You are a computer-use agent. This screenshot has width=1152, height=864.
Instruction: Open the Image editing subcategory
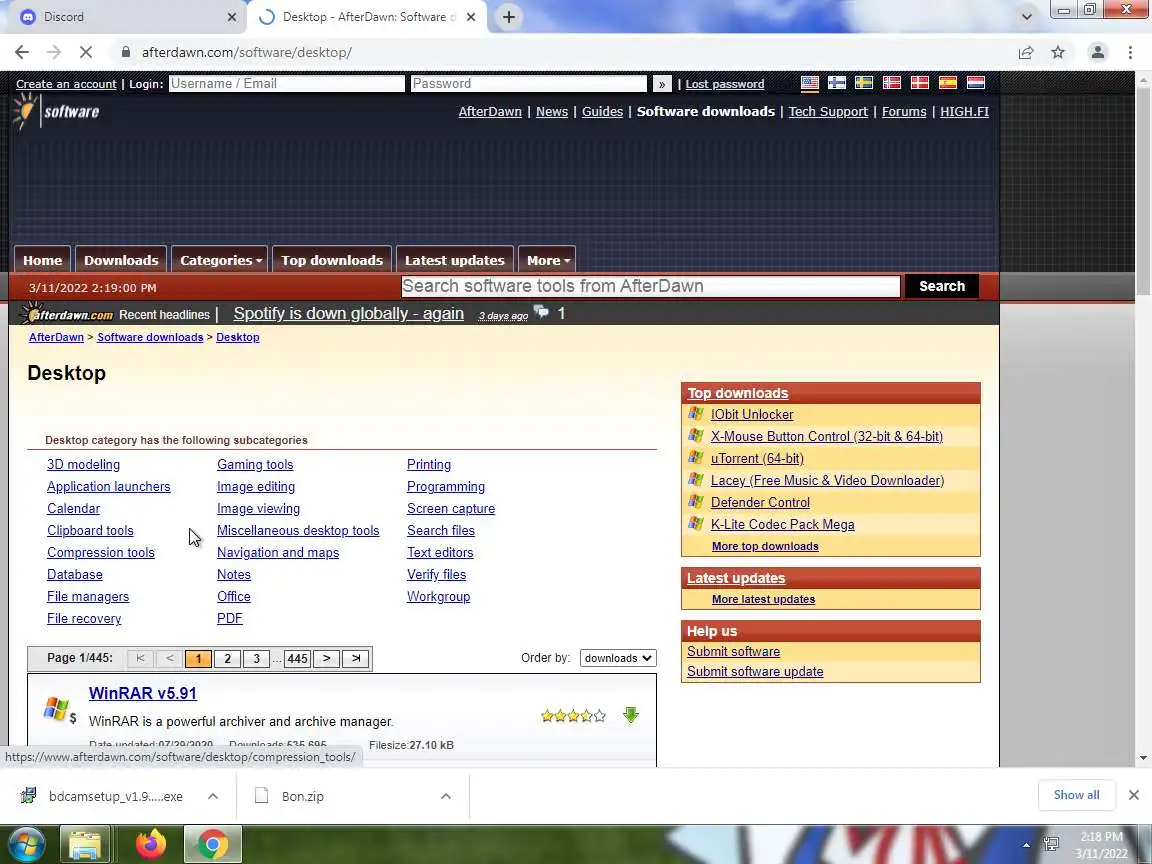(256, 486)
